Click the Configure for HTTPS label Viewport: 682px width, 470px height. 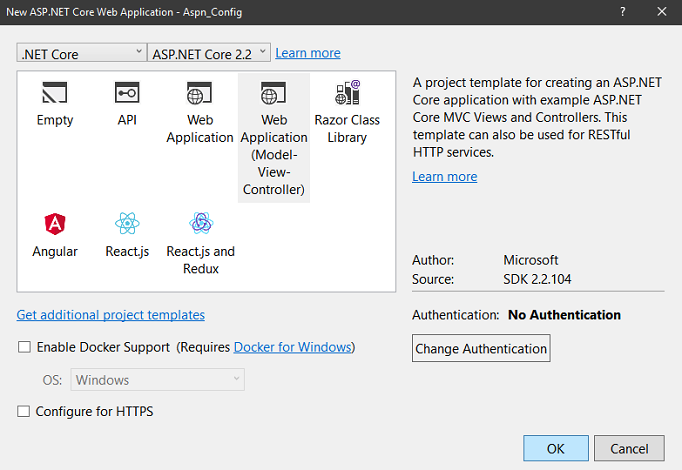[x=94, y=411]
